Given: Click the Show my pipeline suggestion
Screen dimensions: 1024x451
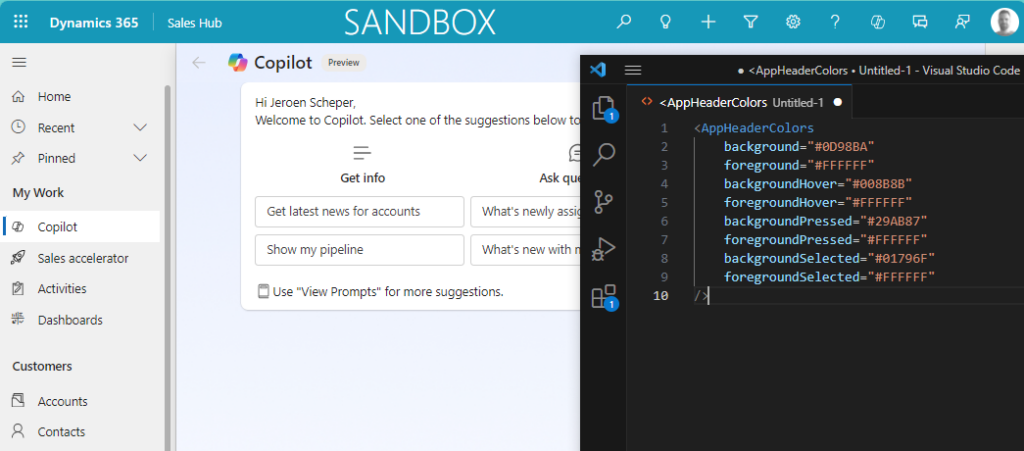Looking at the screenshot, I should (x=359, y=250).
